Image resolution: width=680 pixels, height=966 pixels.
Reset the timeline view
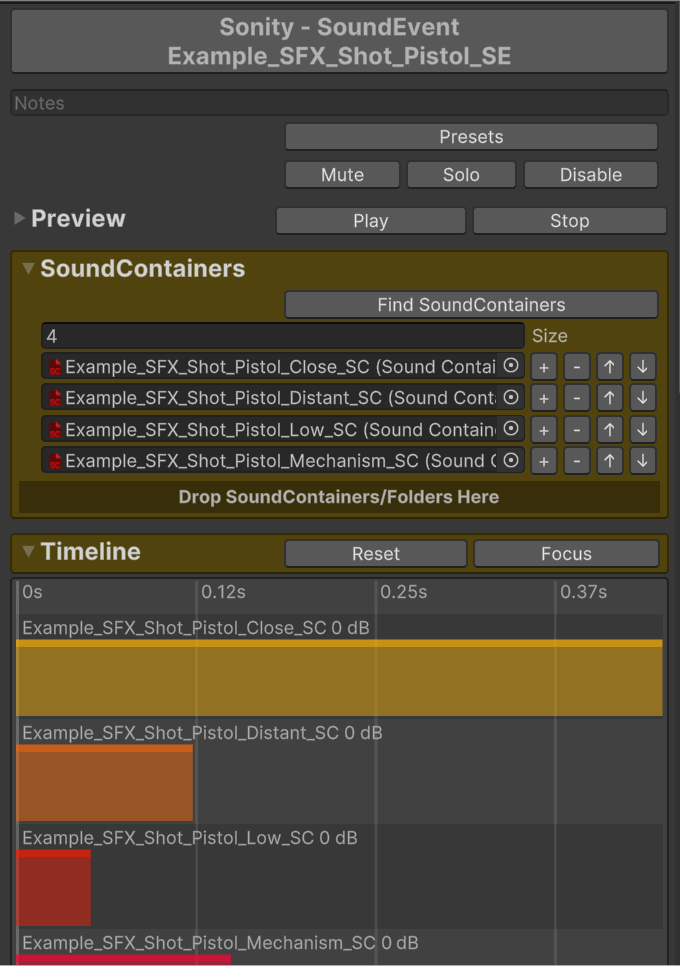click(x=375, y=554)
